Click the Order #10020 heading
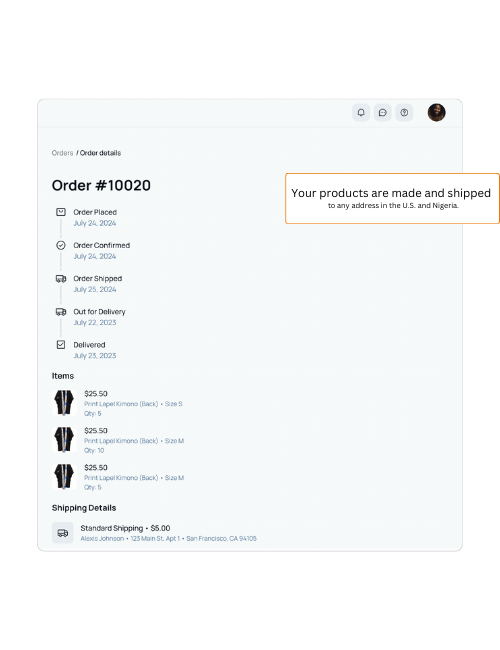Screen dimensions: 500x650 coord(101,185)
